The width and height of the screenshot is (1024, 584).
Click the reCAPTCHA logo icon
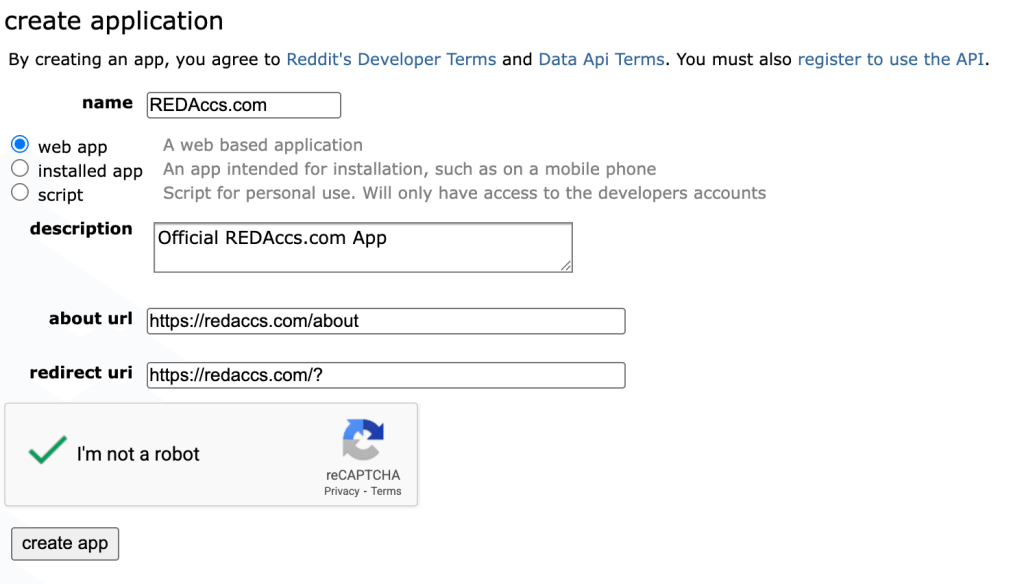click(363, 440)
